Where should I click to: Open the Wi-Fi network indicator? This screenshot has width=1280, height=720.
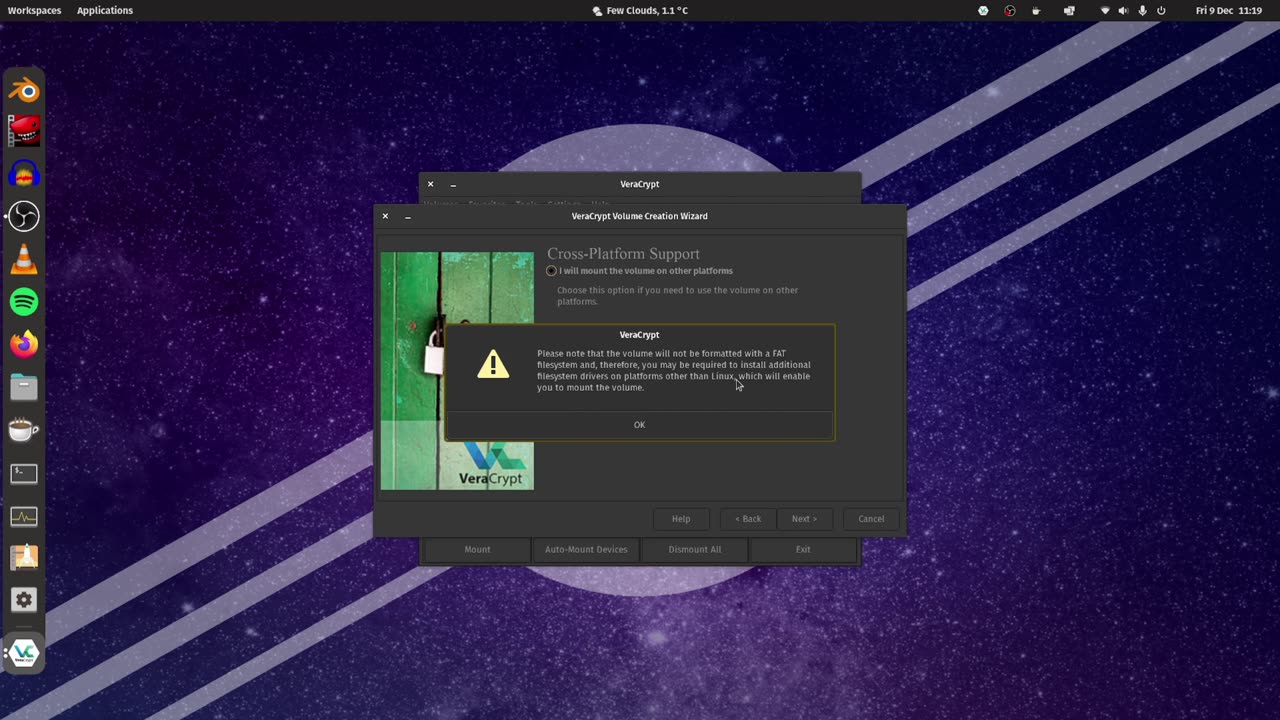(1105, 10)
